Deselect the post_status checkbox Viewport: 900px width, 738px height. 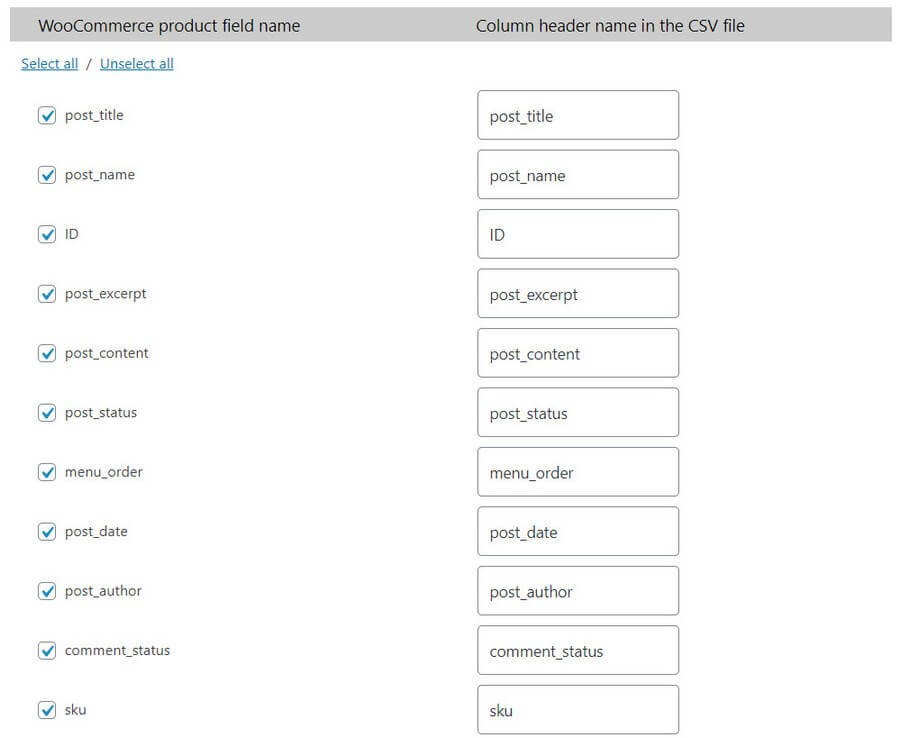[47, 413]
